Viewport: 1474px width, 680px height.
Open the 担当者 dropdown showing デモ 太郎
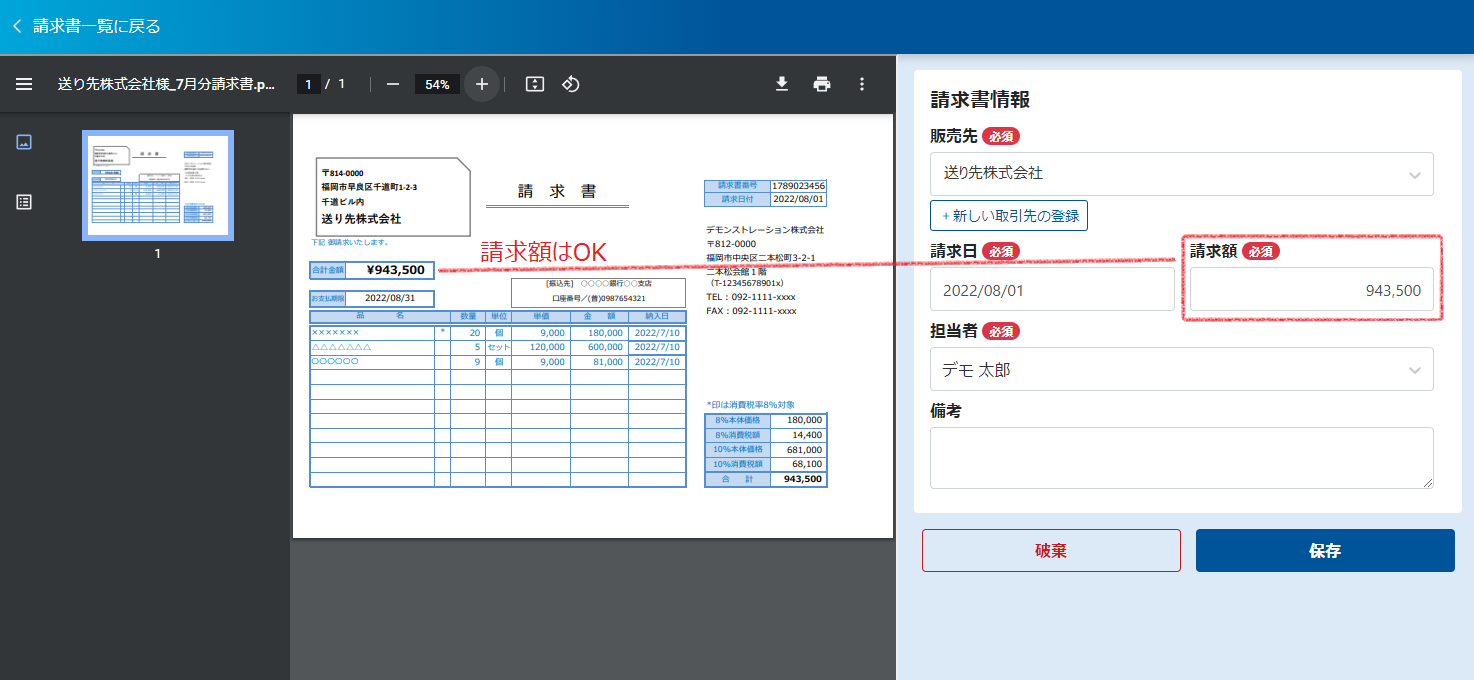(1181, 369)
